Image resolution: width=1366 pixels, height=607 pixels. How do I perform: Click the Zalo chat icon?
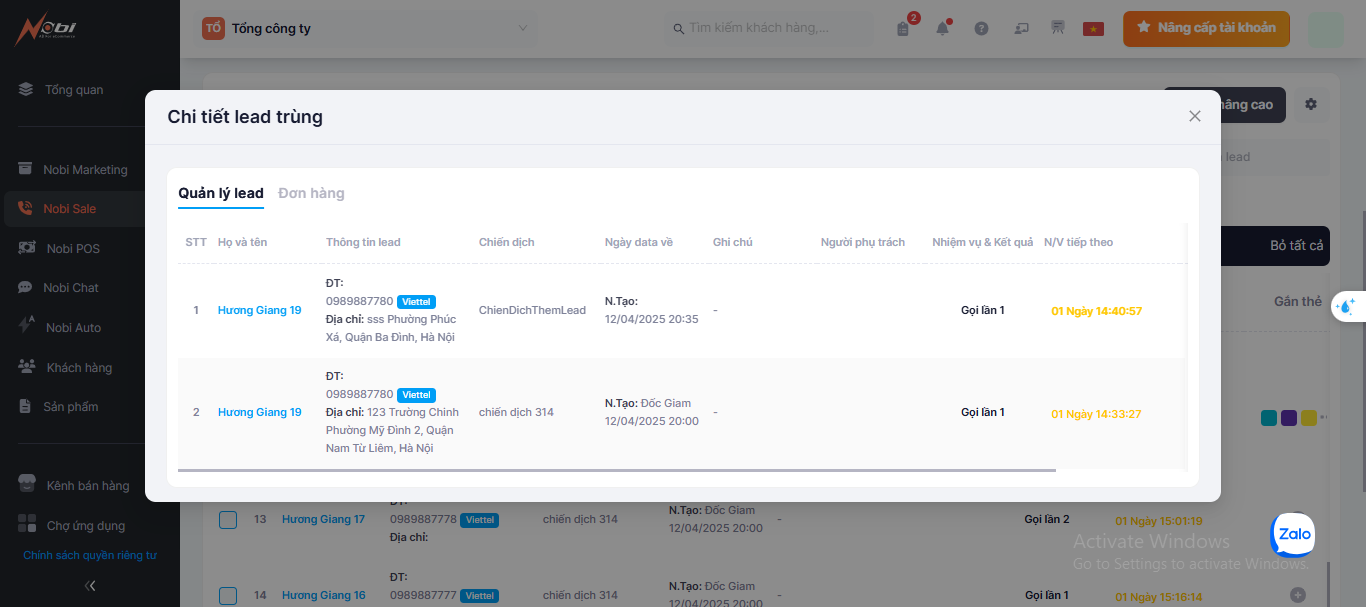[x=1293, y=536]
